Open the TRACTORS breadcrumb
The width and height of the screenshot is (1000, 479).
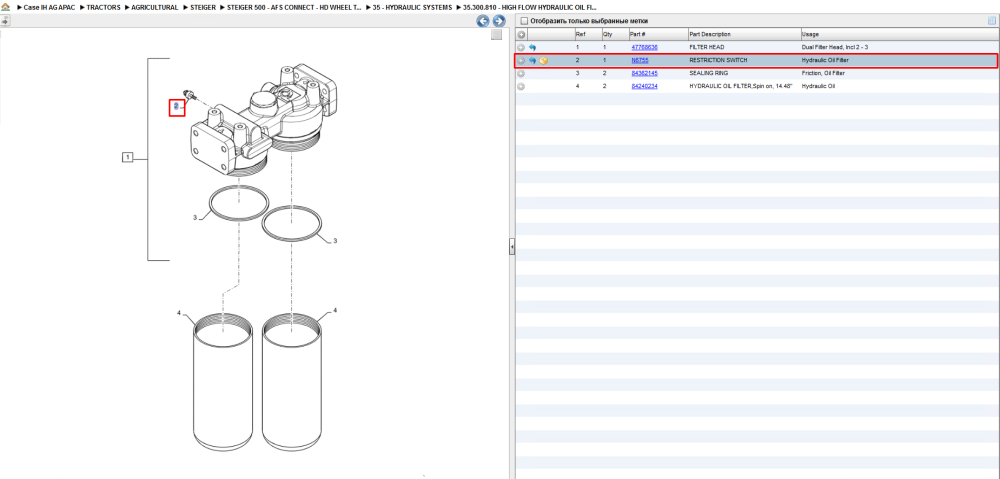pyautogui.click(x=103, y=8)
